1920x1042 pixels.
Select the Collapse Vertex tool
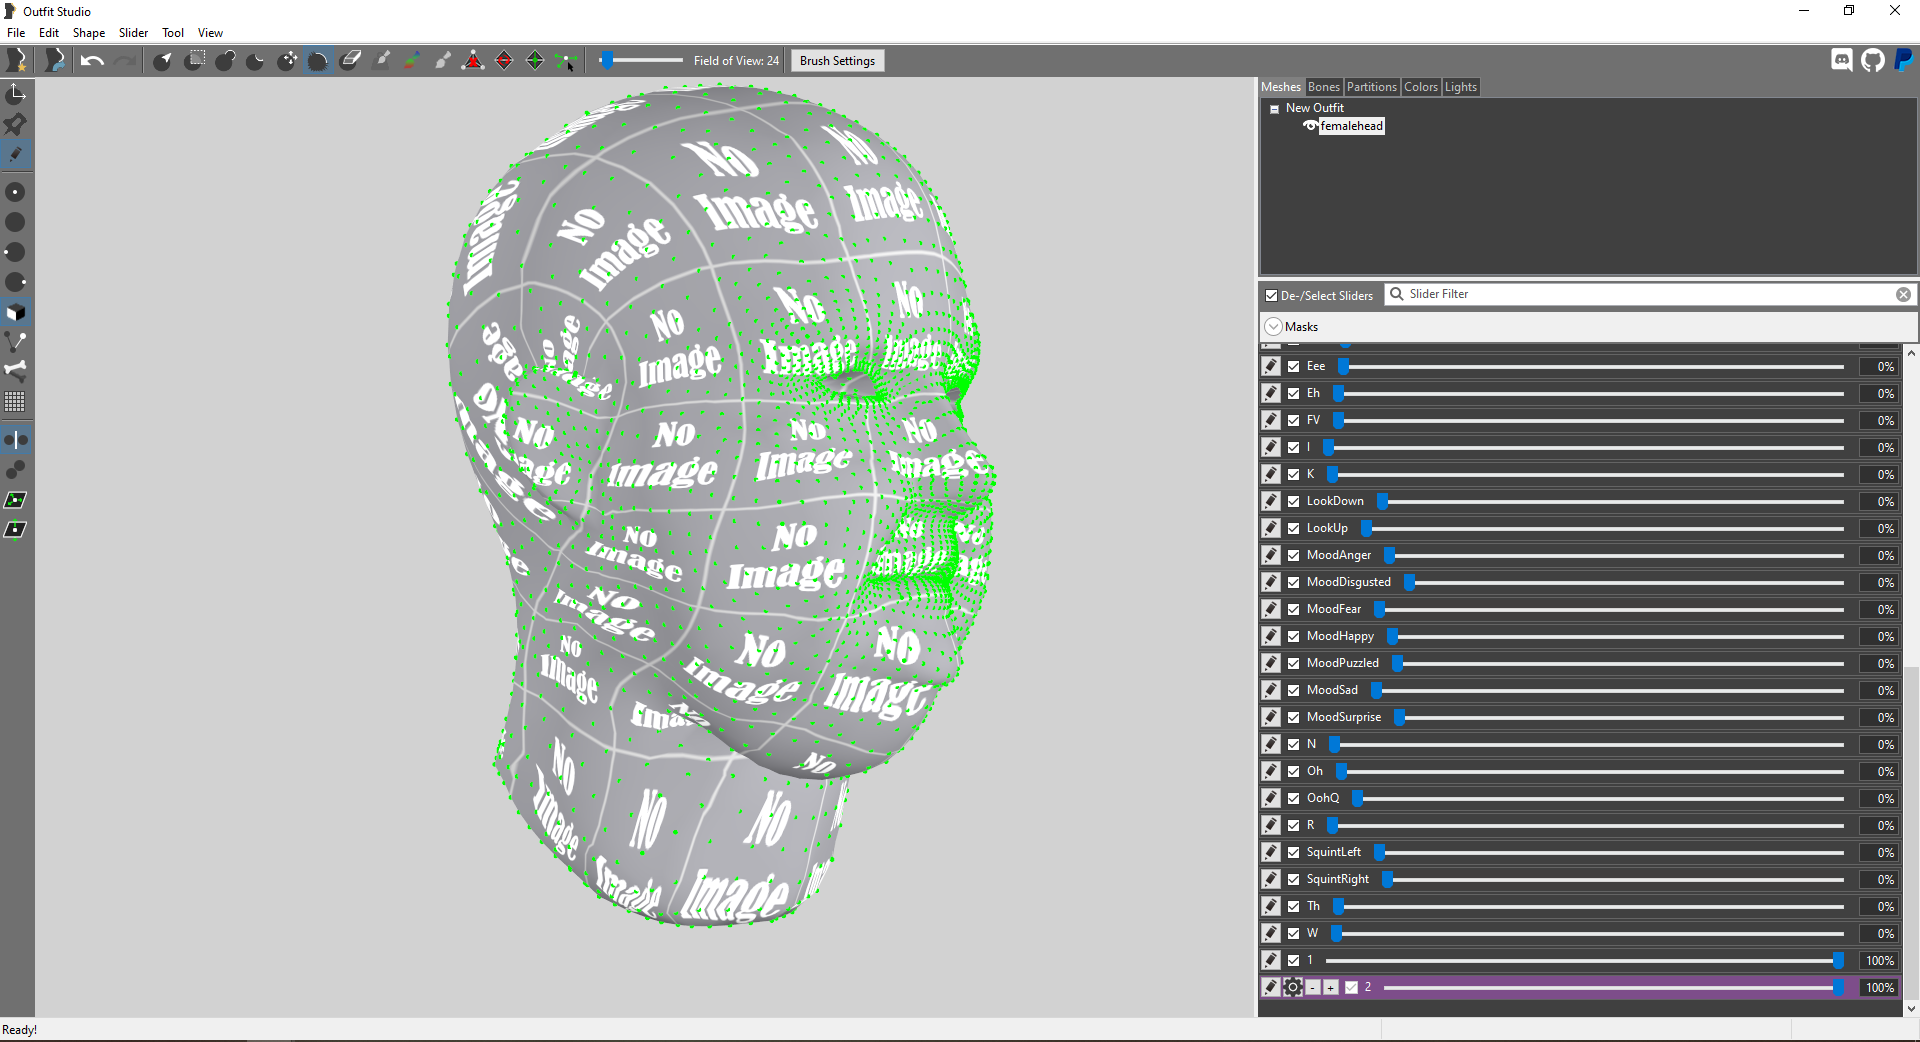coord(474,61)
